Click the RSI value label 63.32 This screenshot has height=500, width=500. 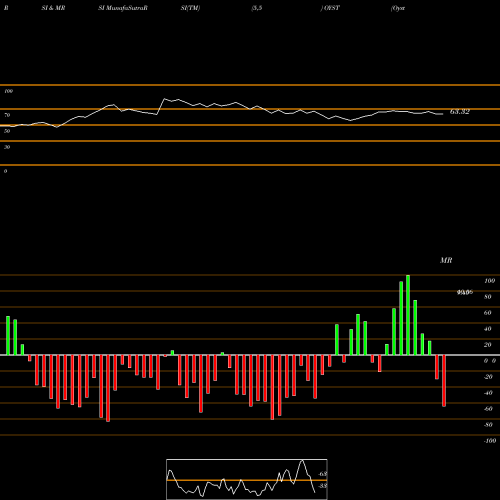460,112
